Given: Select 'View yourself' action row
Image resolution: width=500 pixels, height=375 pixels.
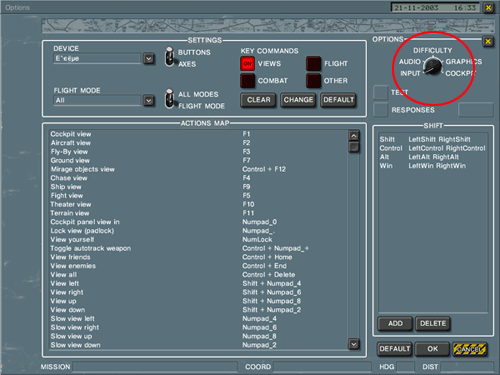Looking at the screenshot, I should pyautogui.click(x=198, y=239).
